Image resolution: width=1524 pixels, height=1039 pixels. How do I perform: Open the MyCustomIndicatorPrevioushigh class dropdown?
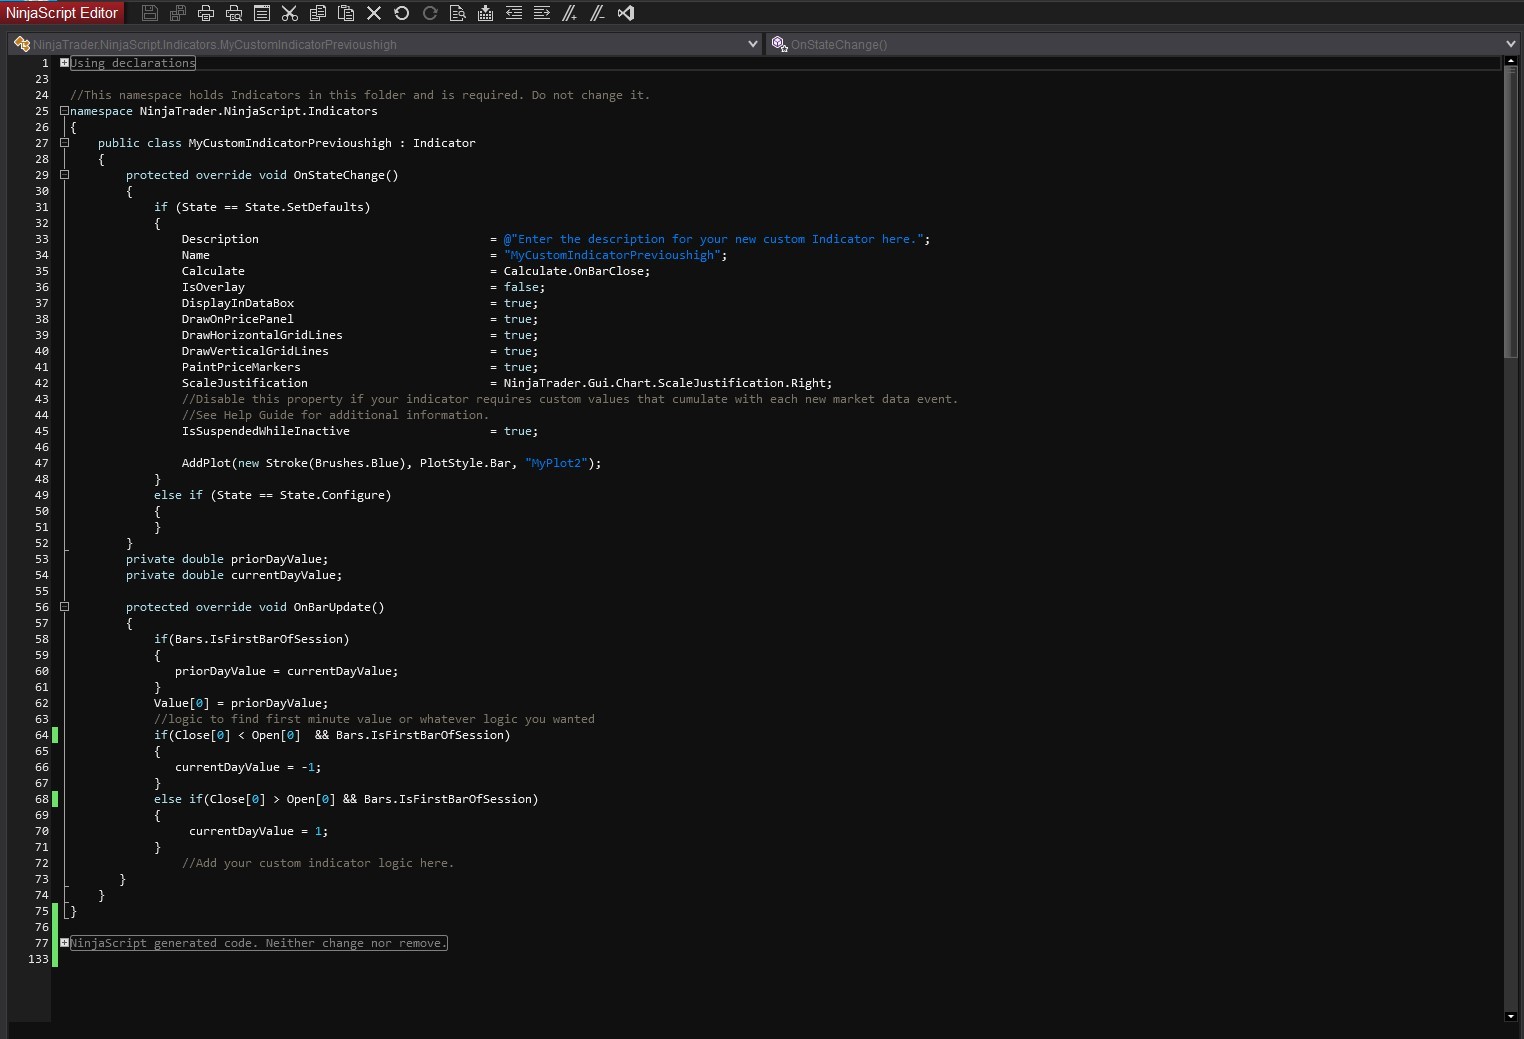point(752,44)
